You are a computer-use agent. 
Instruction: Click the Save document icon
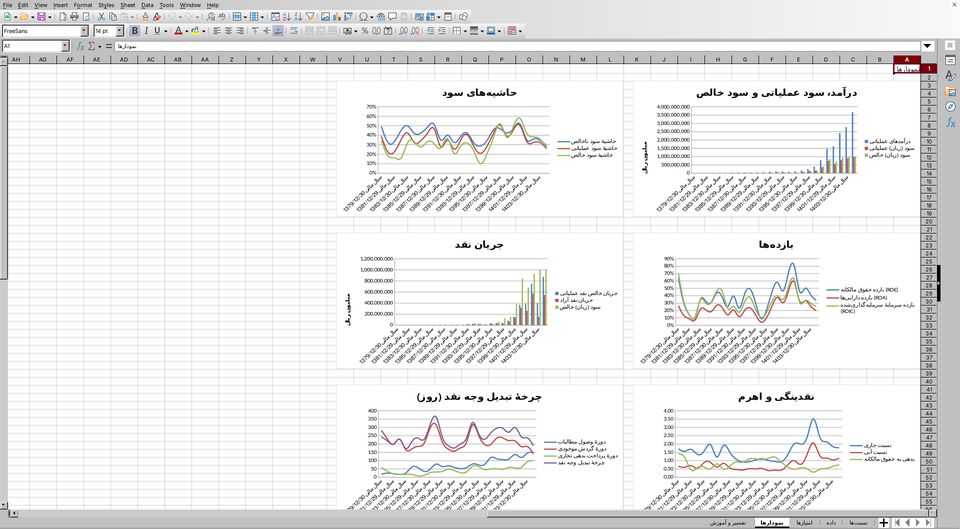[41, 17]
